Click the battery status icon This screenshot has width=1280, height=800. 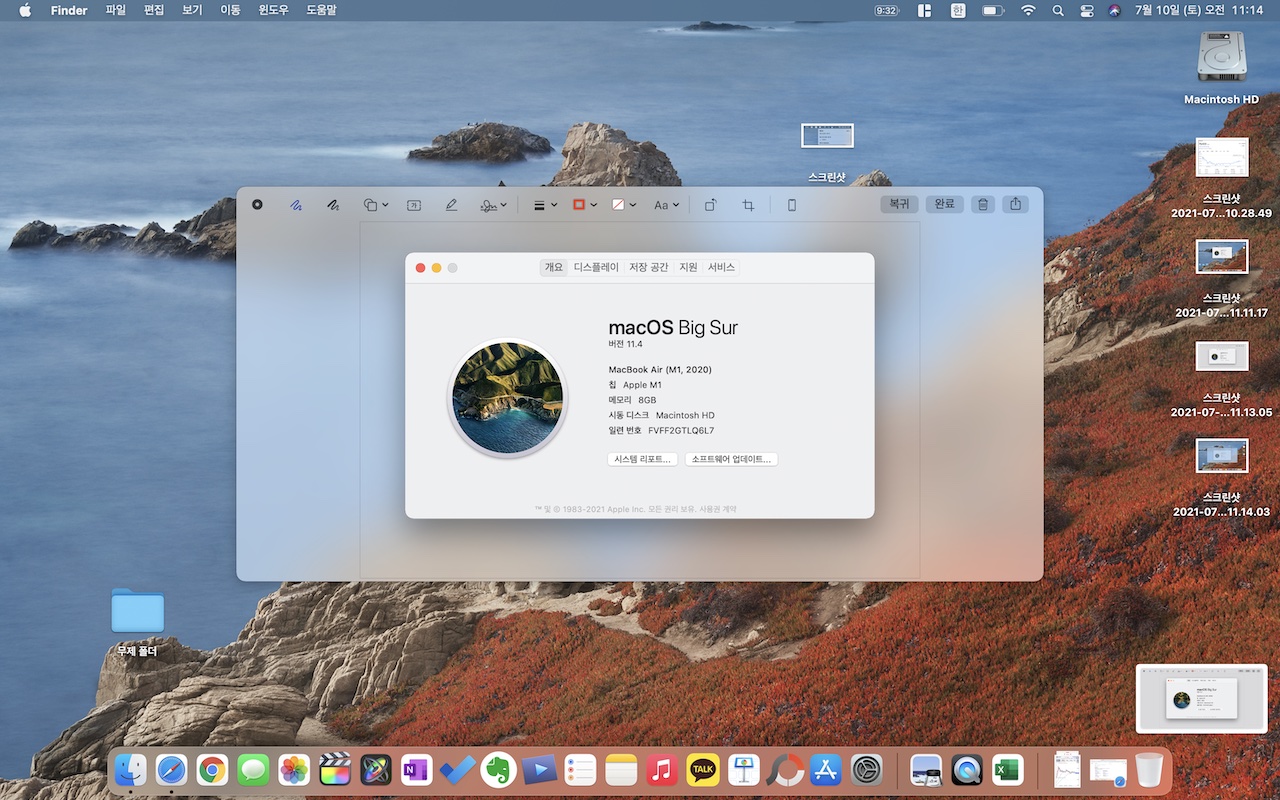click(x=993, y=10)
